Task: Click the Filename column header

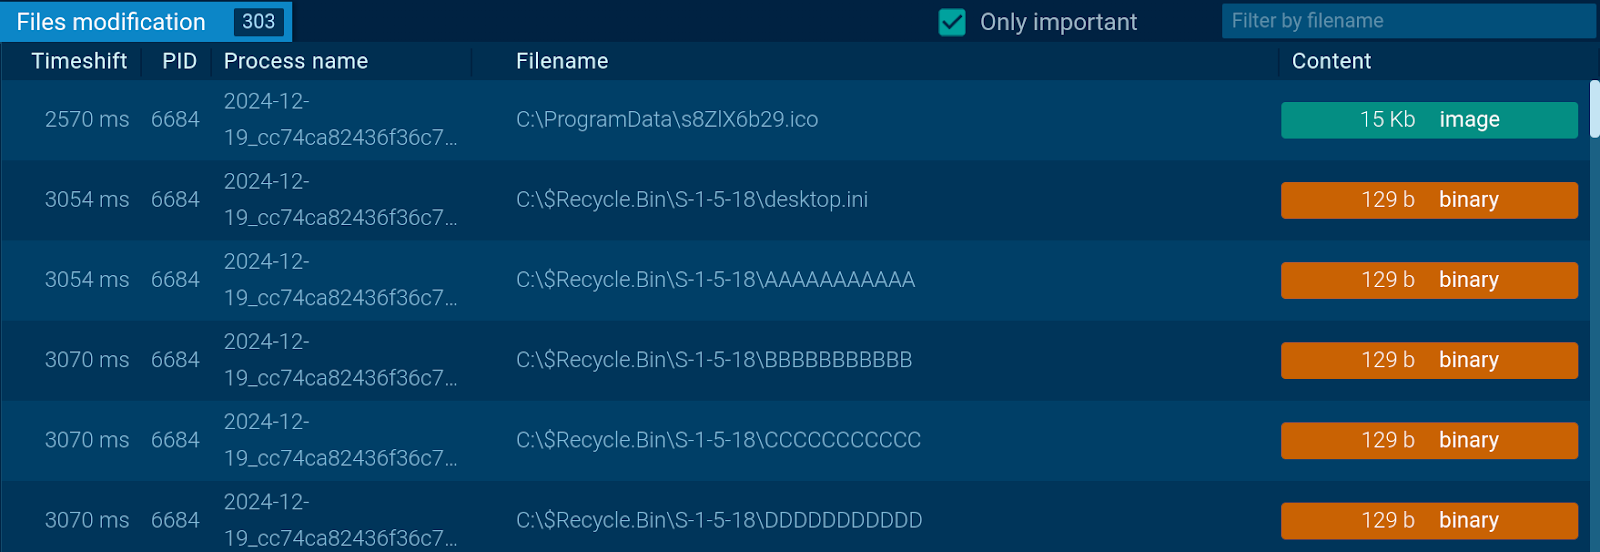Action: point(562,61)
